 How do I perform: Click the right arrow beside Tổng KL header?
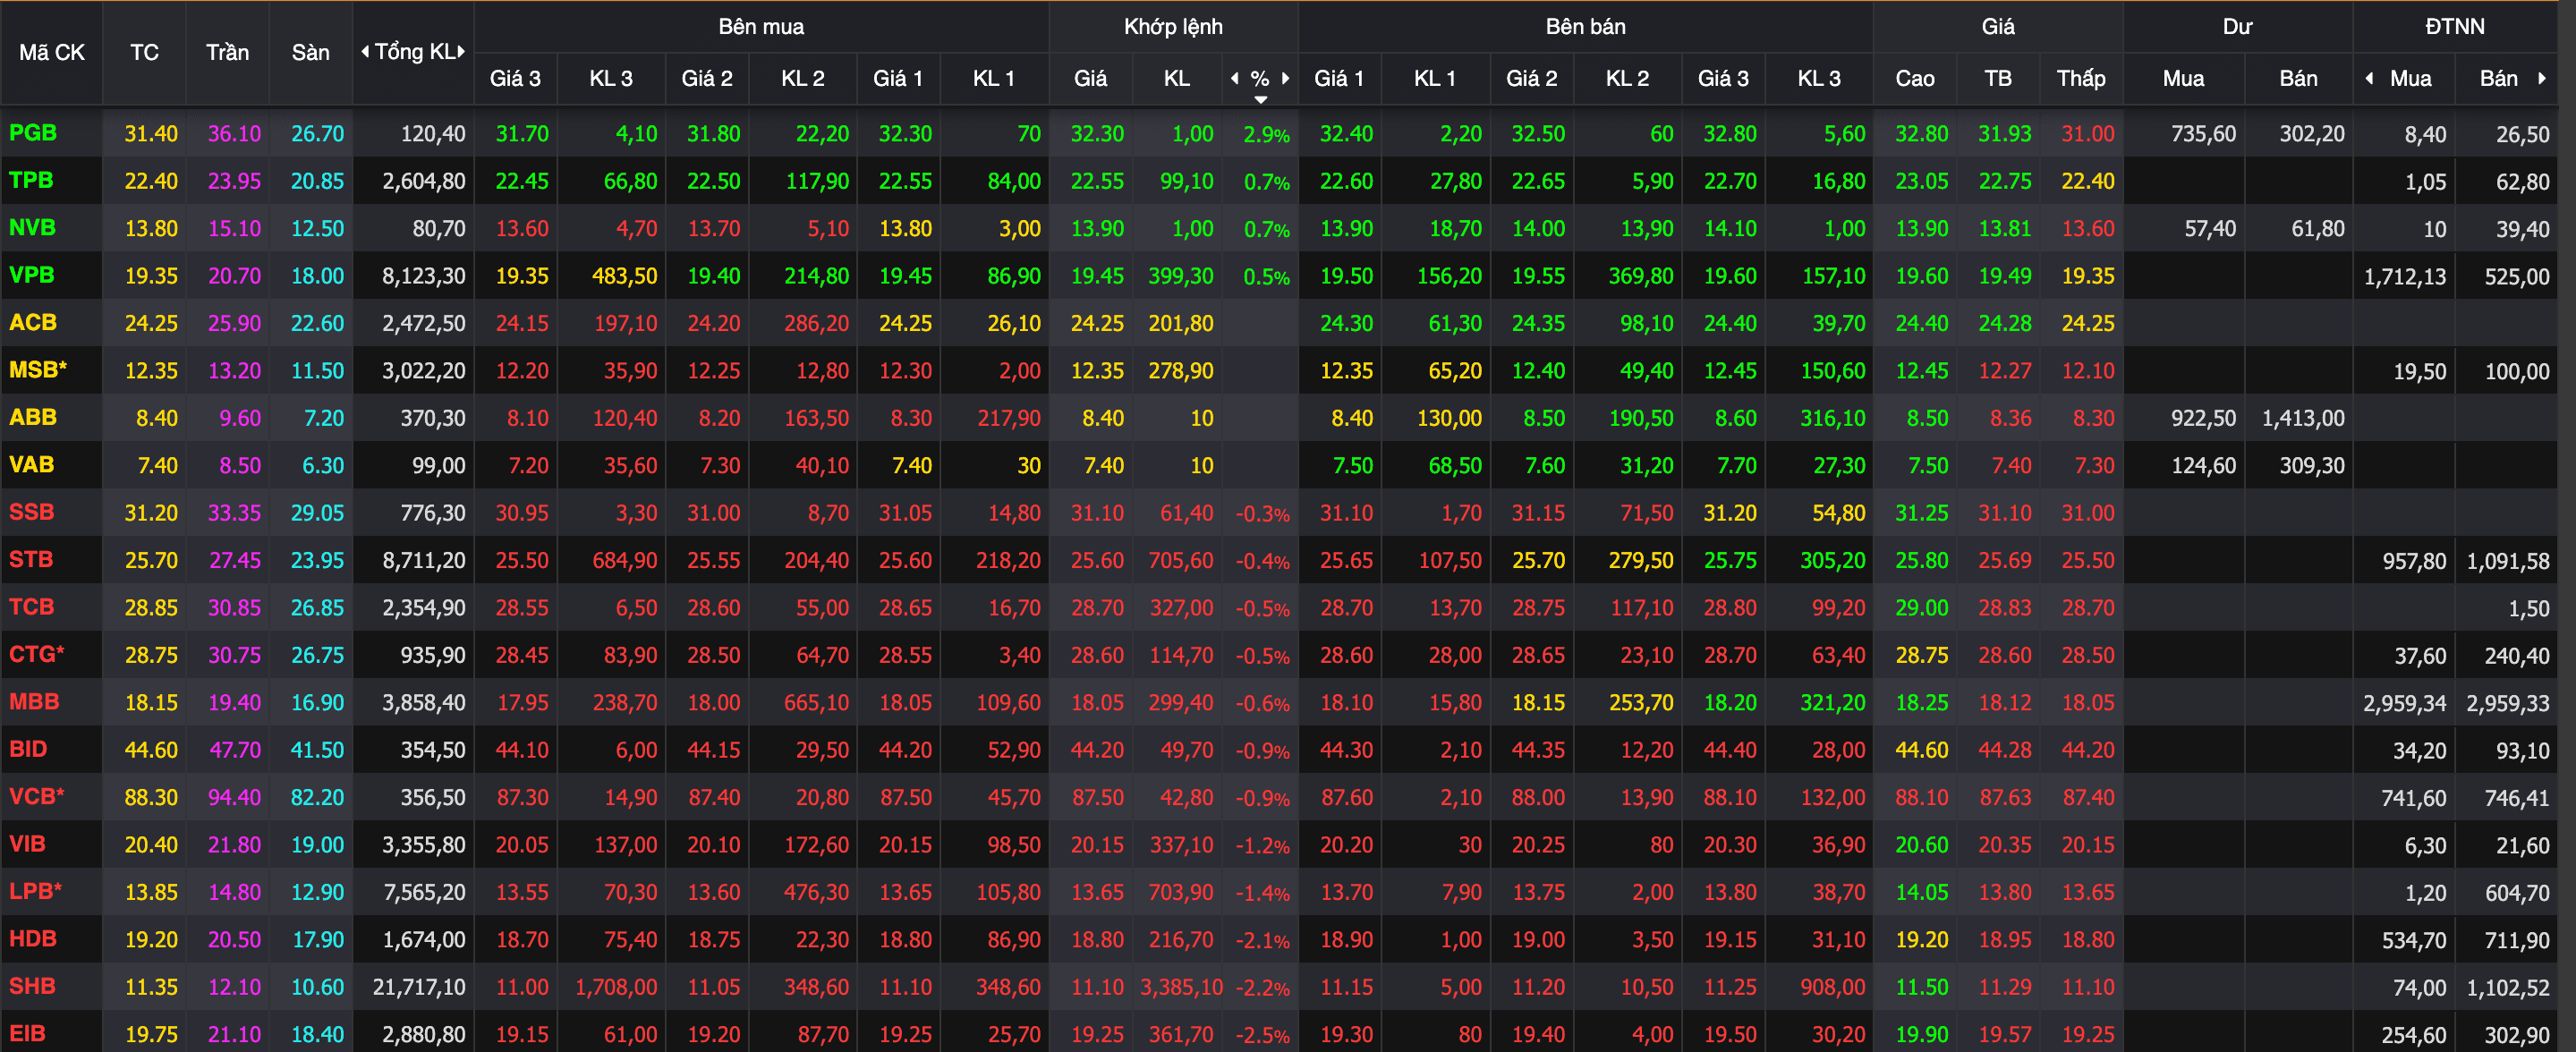(x=461, y=52)
